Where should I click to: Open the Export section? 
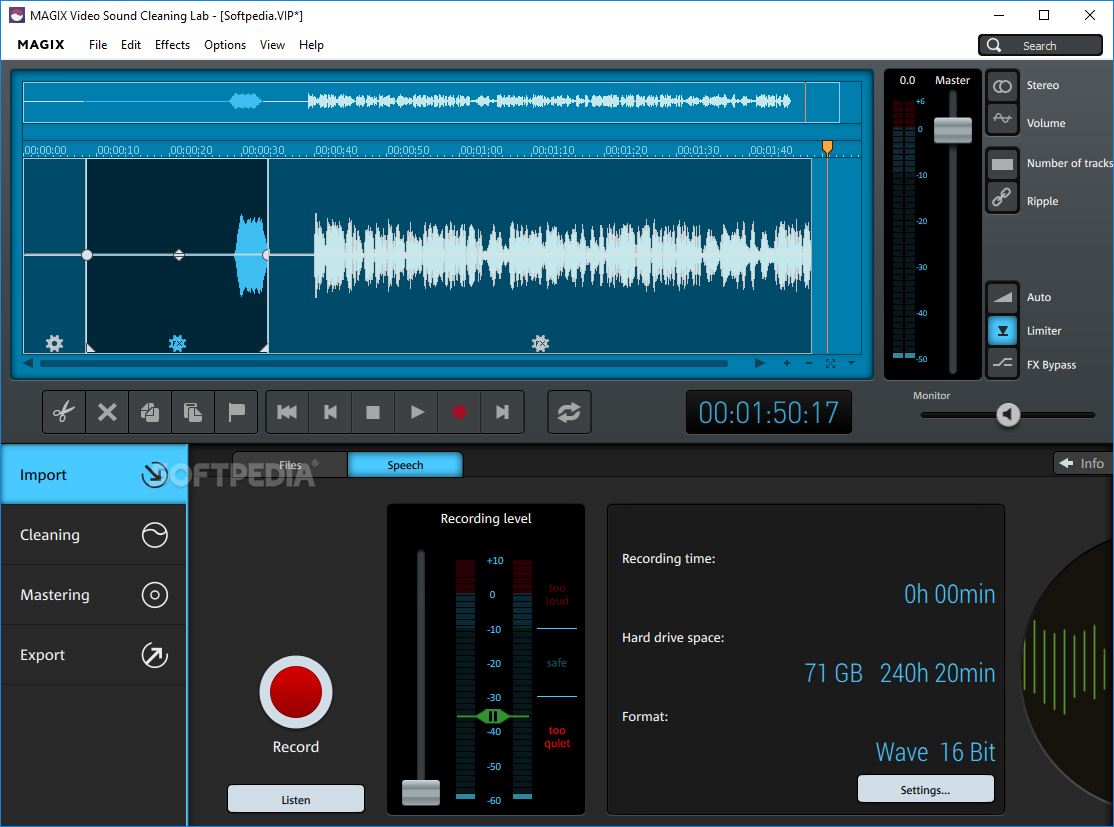(94, 654)
